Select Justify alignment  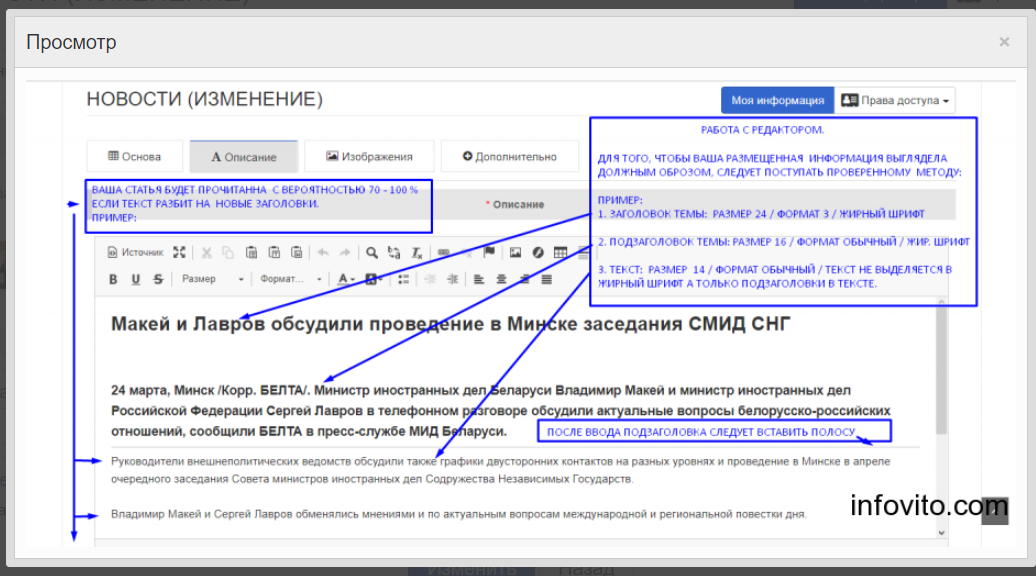(x=546, y=279)
